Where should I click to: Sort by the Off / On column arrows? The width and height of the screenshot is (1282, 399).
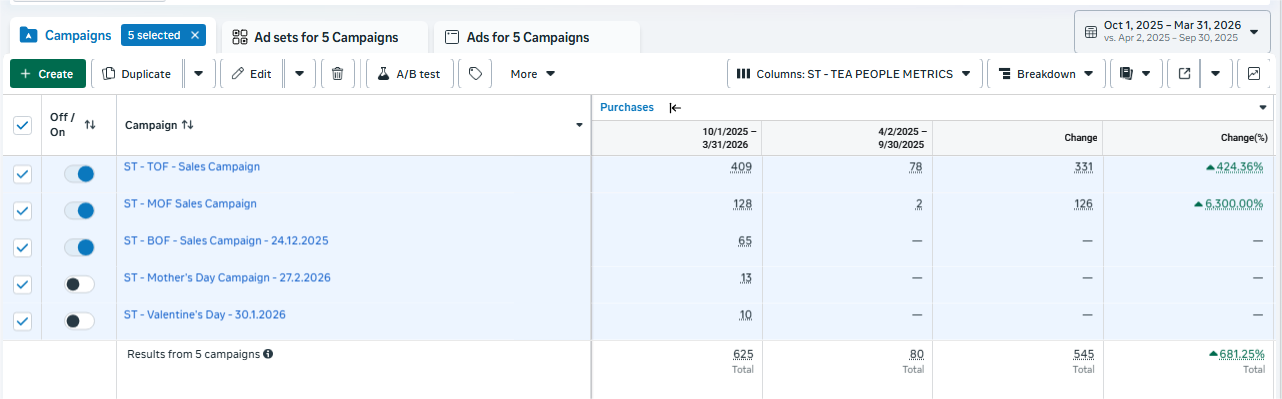[90, 125]
